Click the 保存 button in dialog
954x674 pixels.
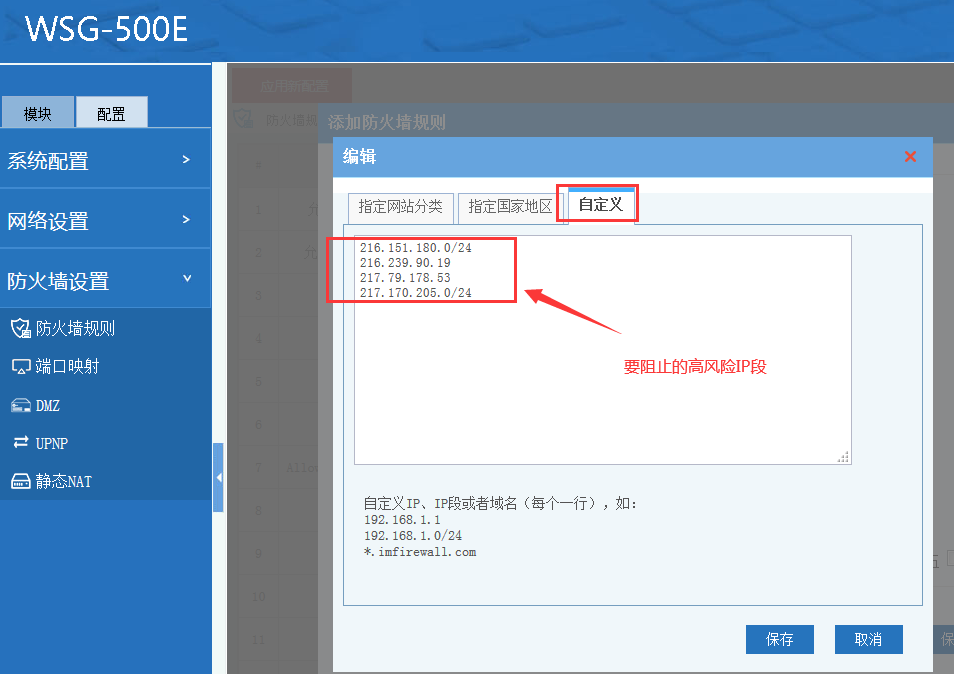(779, 639)
